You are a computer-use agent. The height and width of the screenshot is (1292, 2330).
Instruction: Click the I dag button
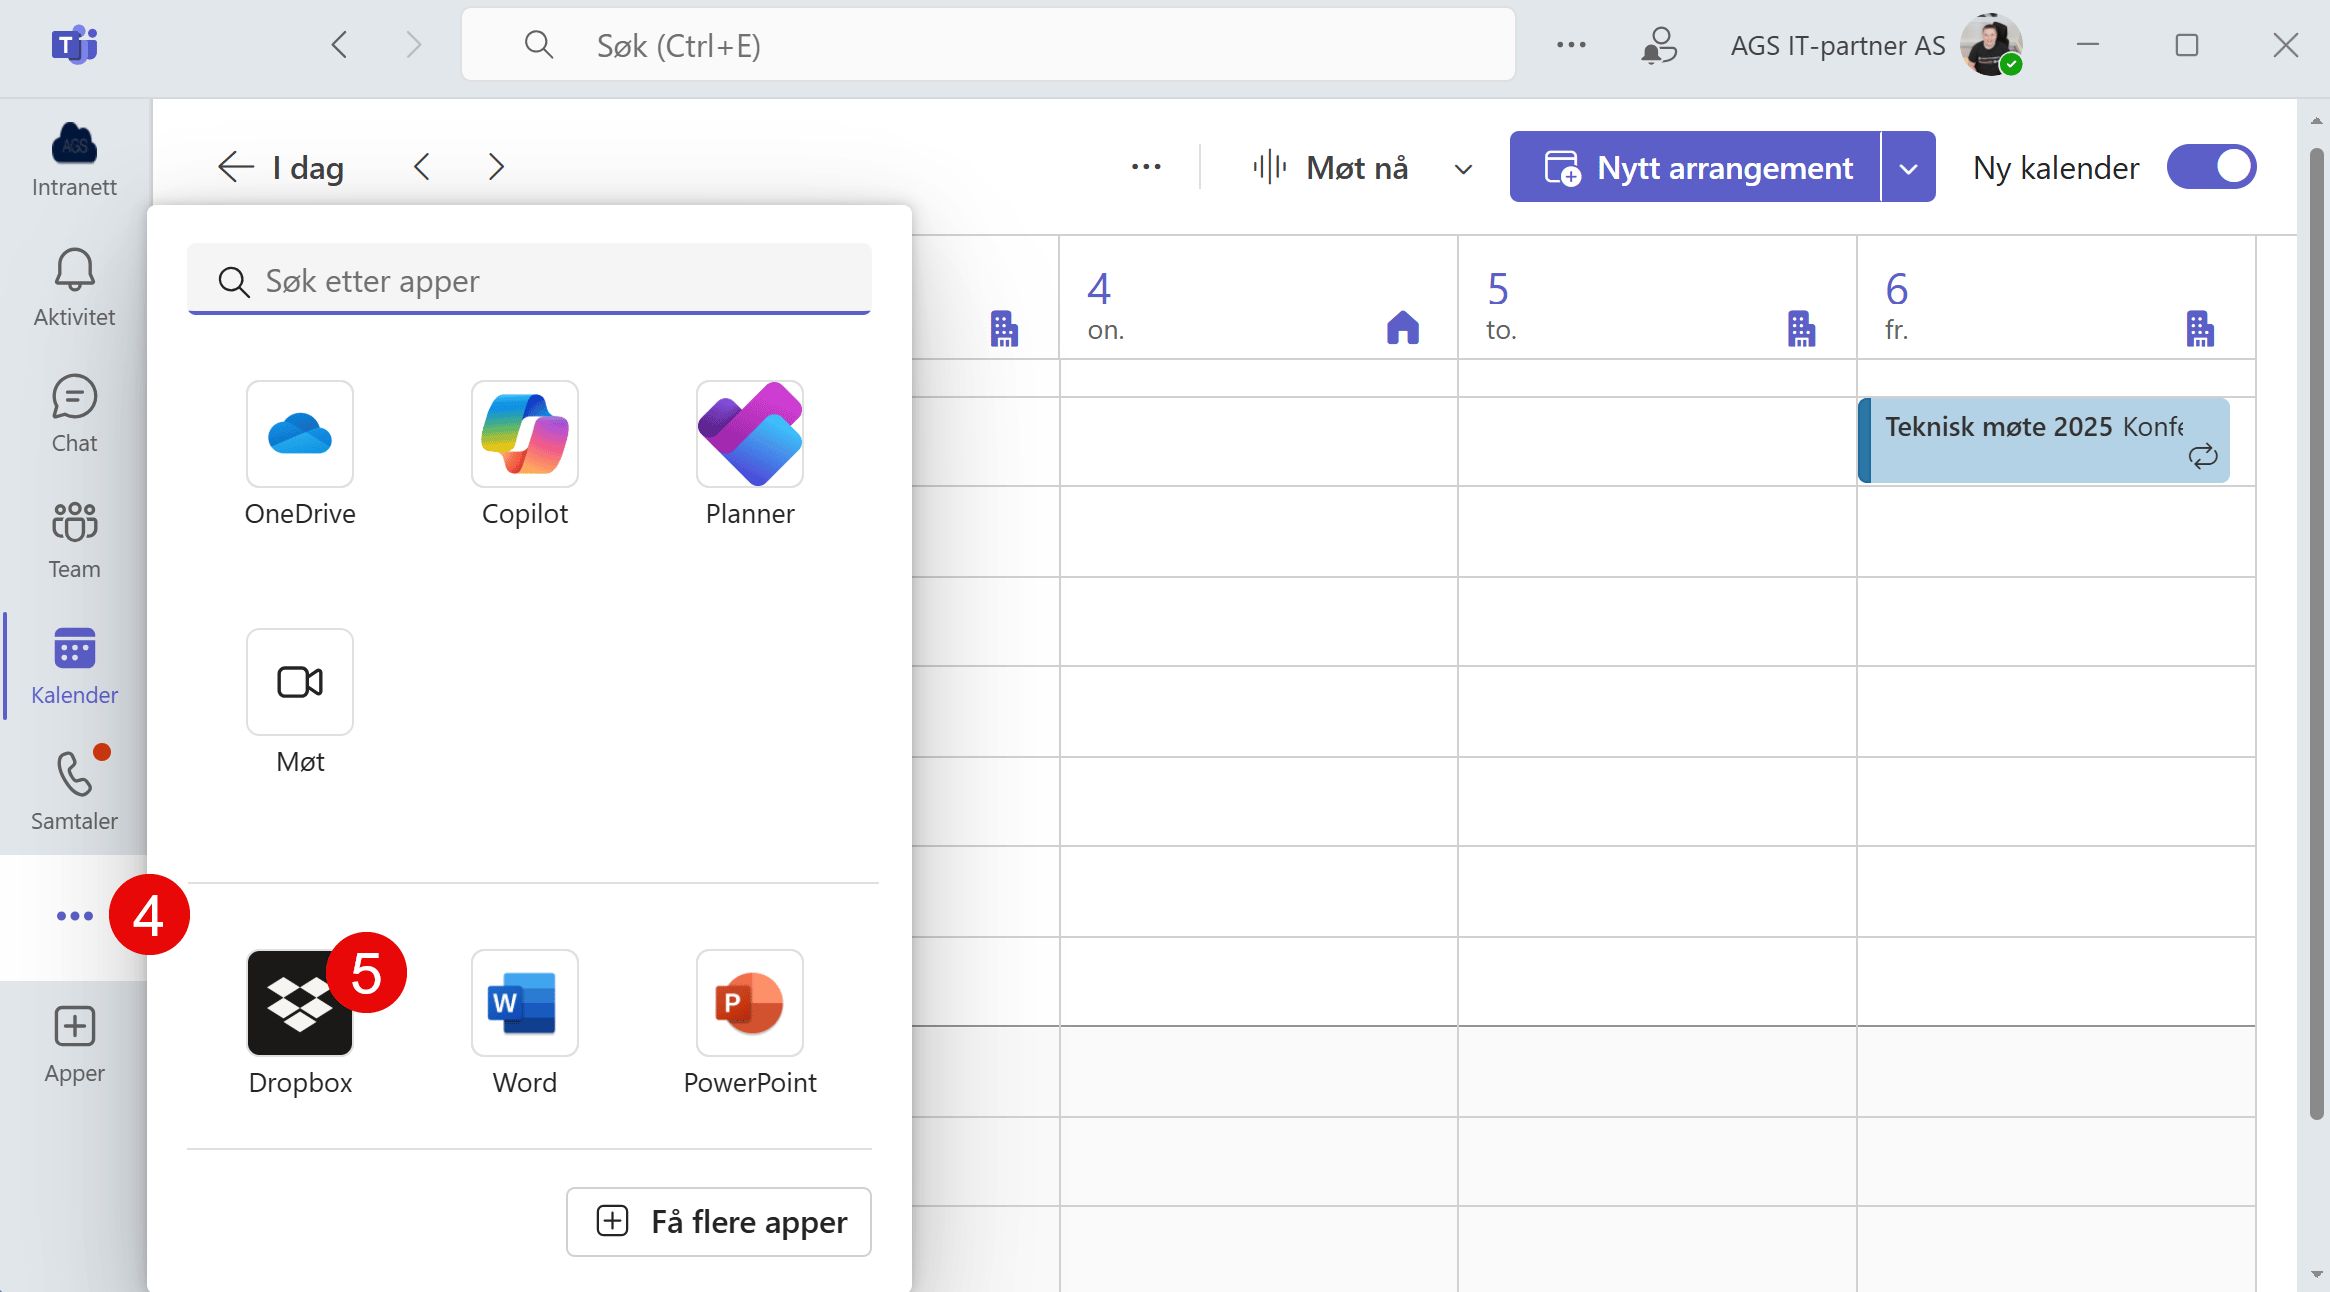280,167
